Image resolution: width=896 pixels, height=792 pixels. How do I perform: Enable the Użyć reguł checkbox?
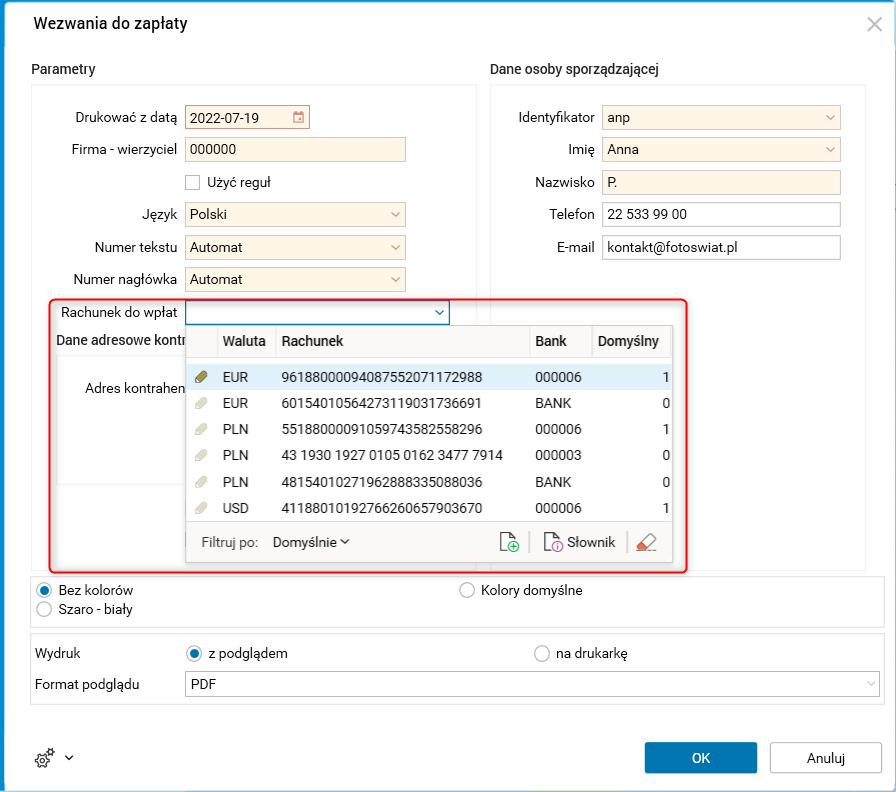[x=193, y=182]
